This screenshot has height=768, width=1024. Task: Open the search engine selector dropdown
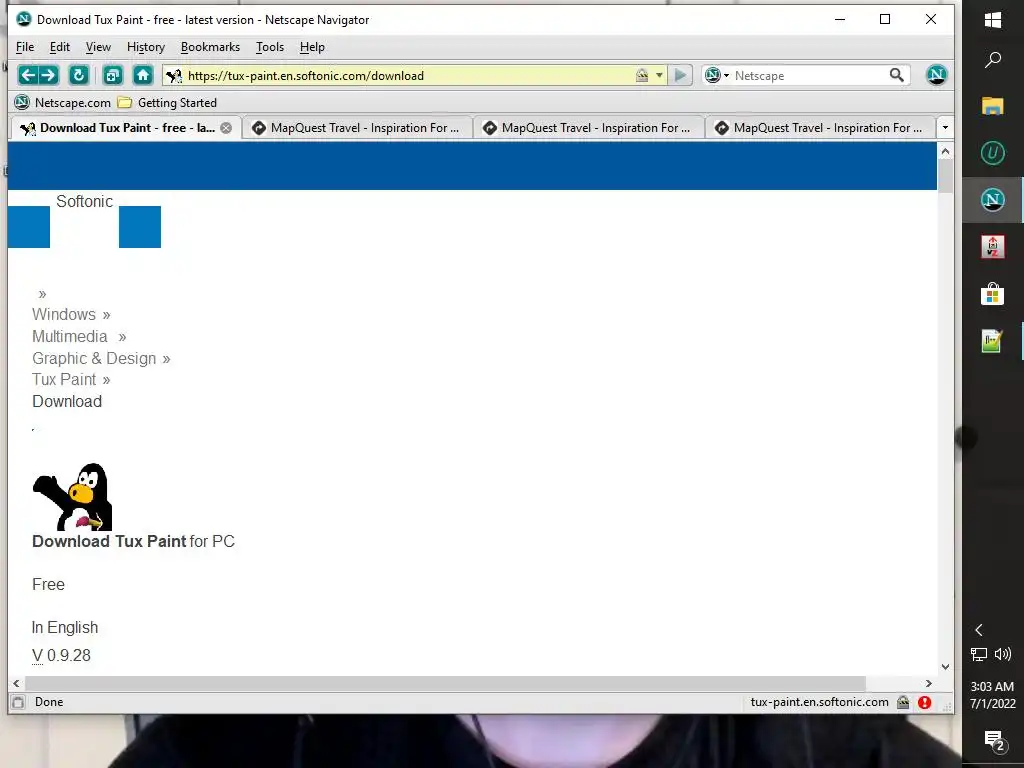point(716,75)
